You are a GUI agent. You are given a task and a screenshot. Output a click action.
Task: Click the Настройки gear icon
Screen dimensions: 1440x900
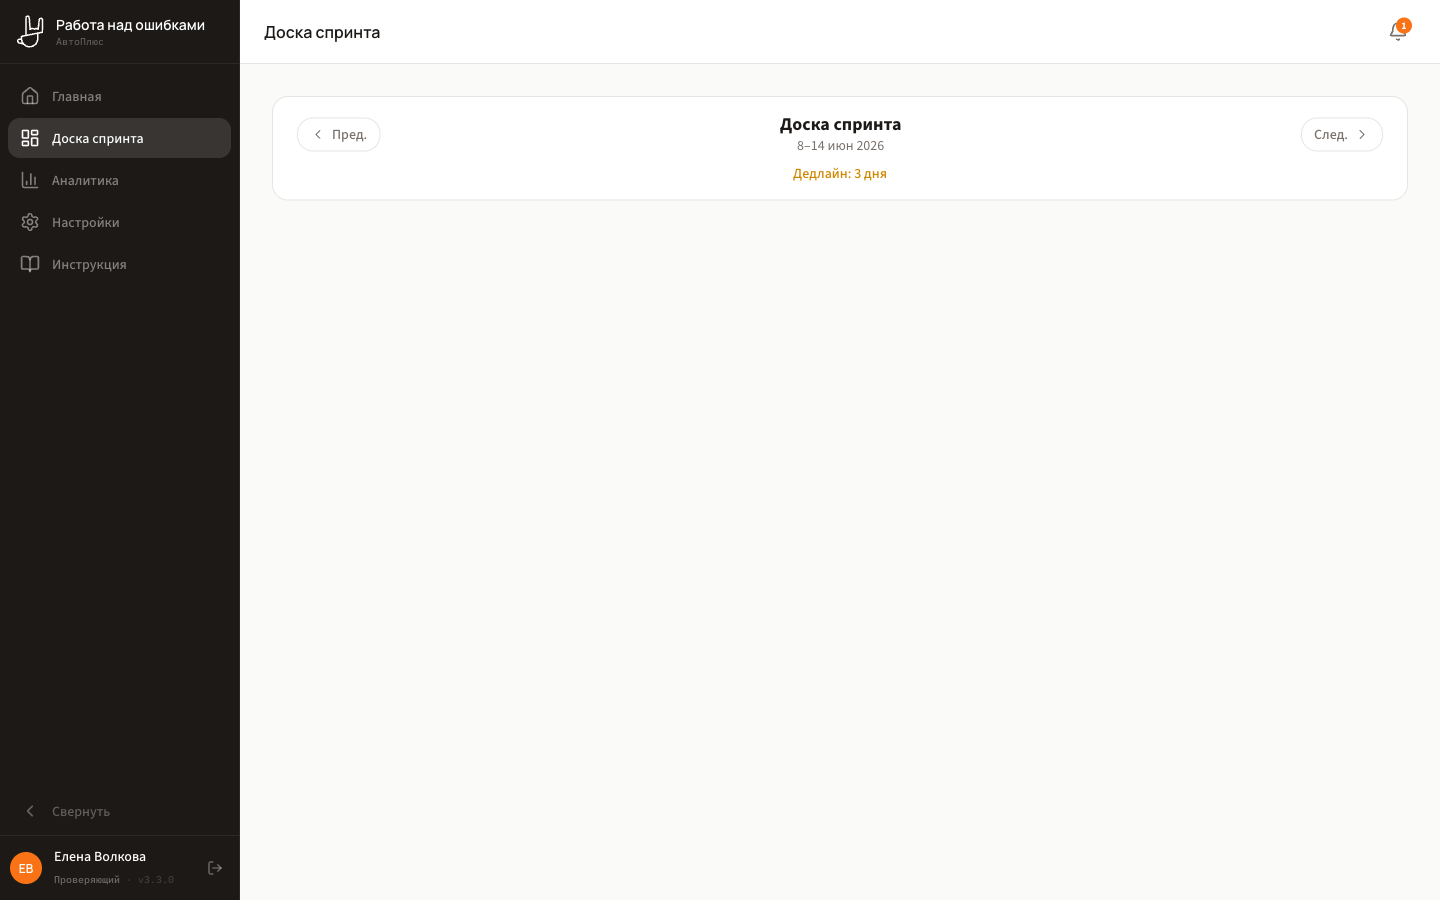[30, 222]
